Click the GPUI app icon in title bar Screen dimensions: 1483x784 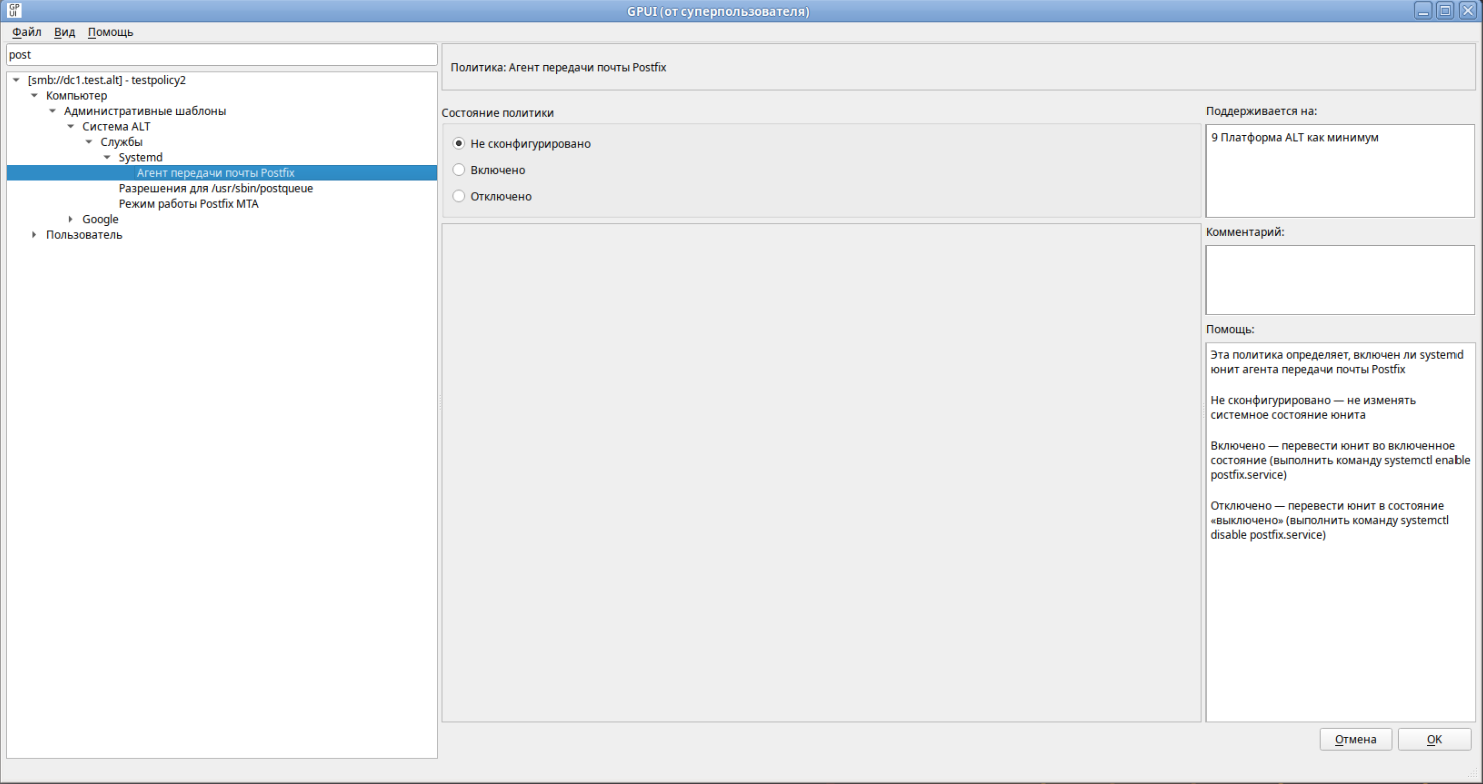[14, 11]
